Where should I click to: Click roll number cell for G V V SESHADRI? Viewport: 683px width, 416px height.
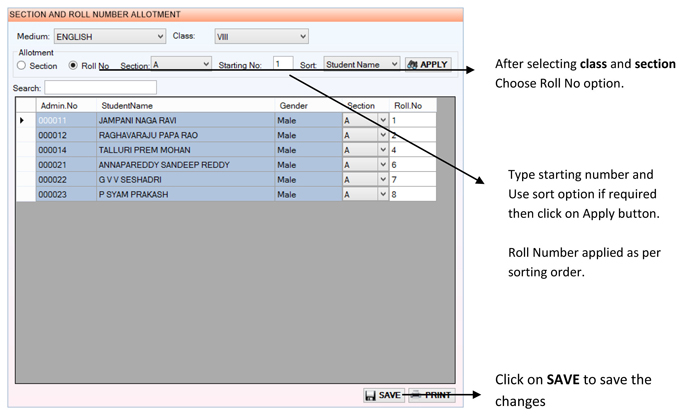click(413, 179)
